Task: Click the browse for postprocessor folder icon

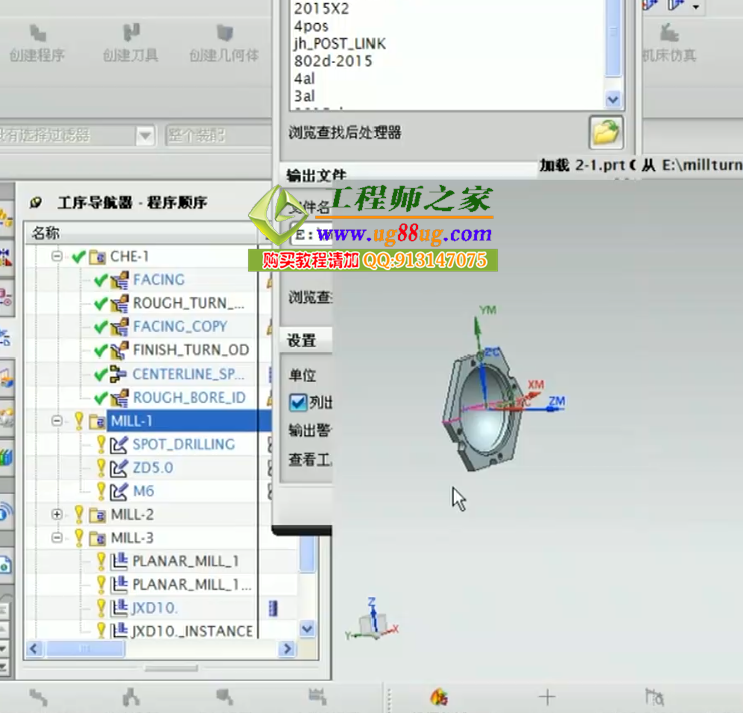Action: click(x=605, y=131)
